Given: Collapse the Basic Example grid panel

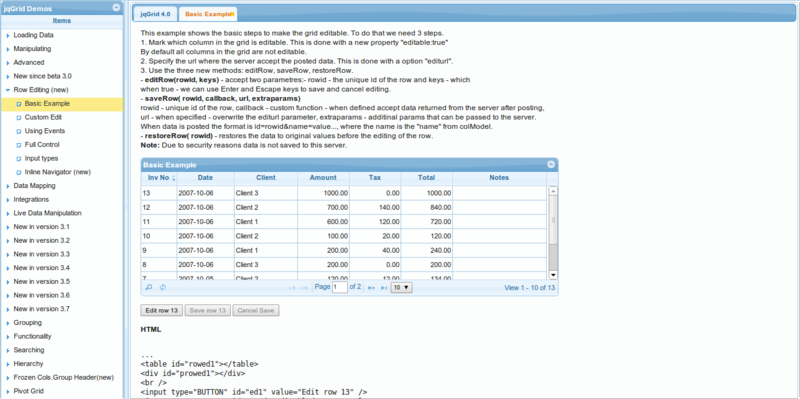Looking at the screenshot, I should point(551,165).
